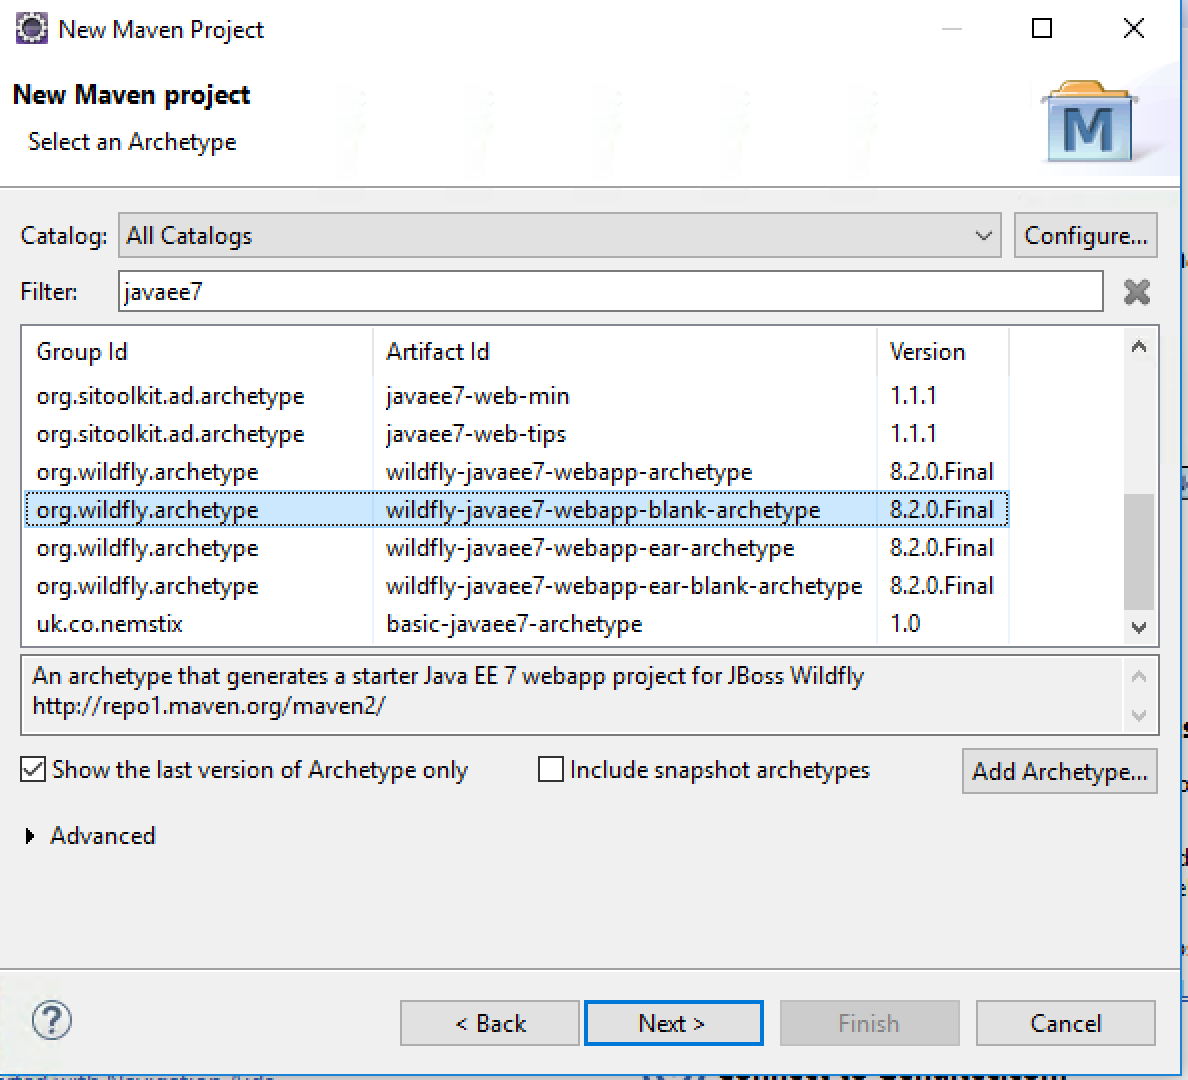Click the Eclipse icon in the title bar

[x=31, y=29]
